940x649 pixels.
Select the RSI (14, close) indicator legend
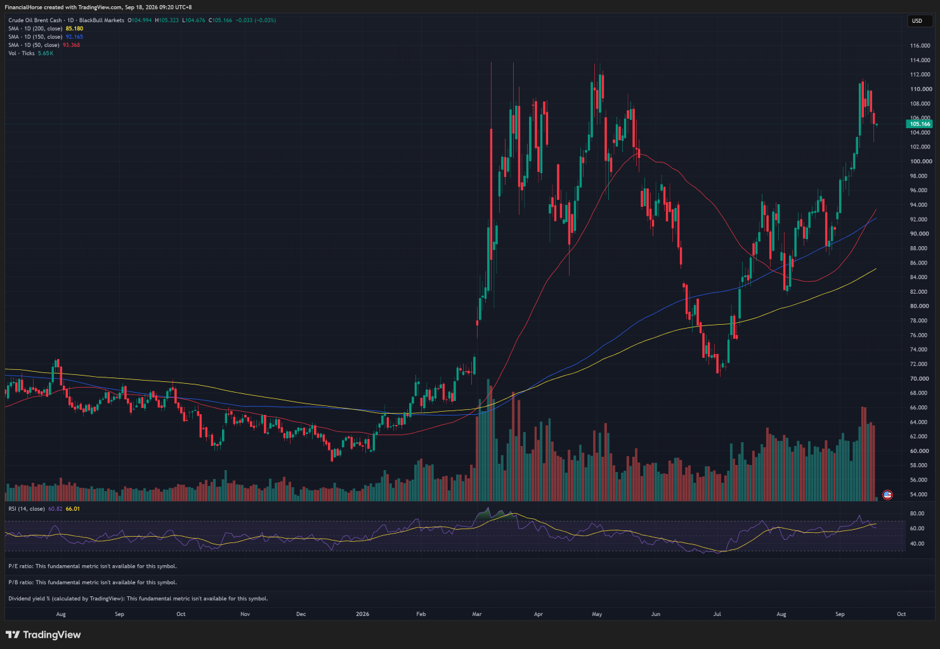coord(26,509)
